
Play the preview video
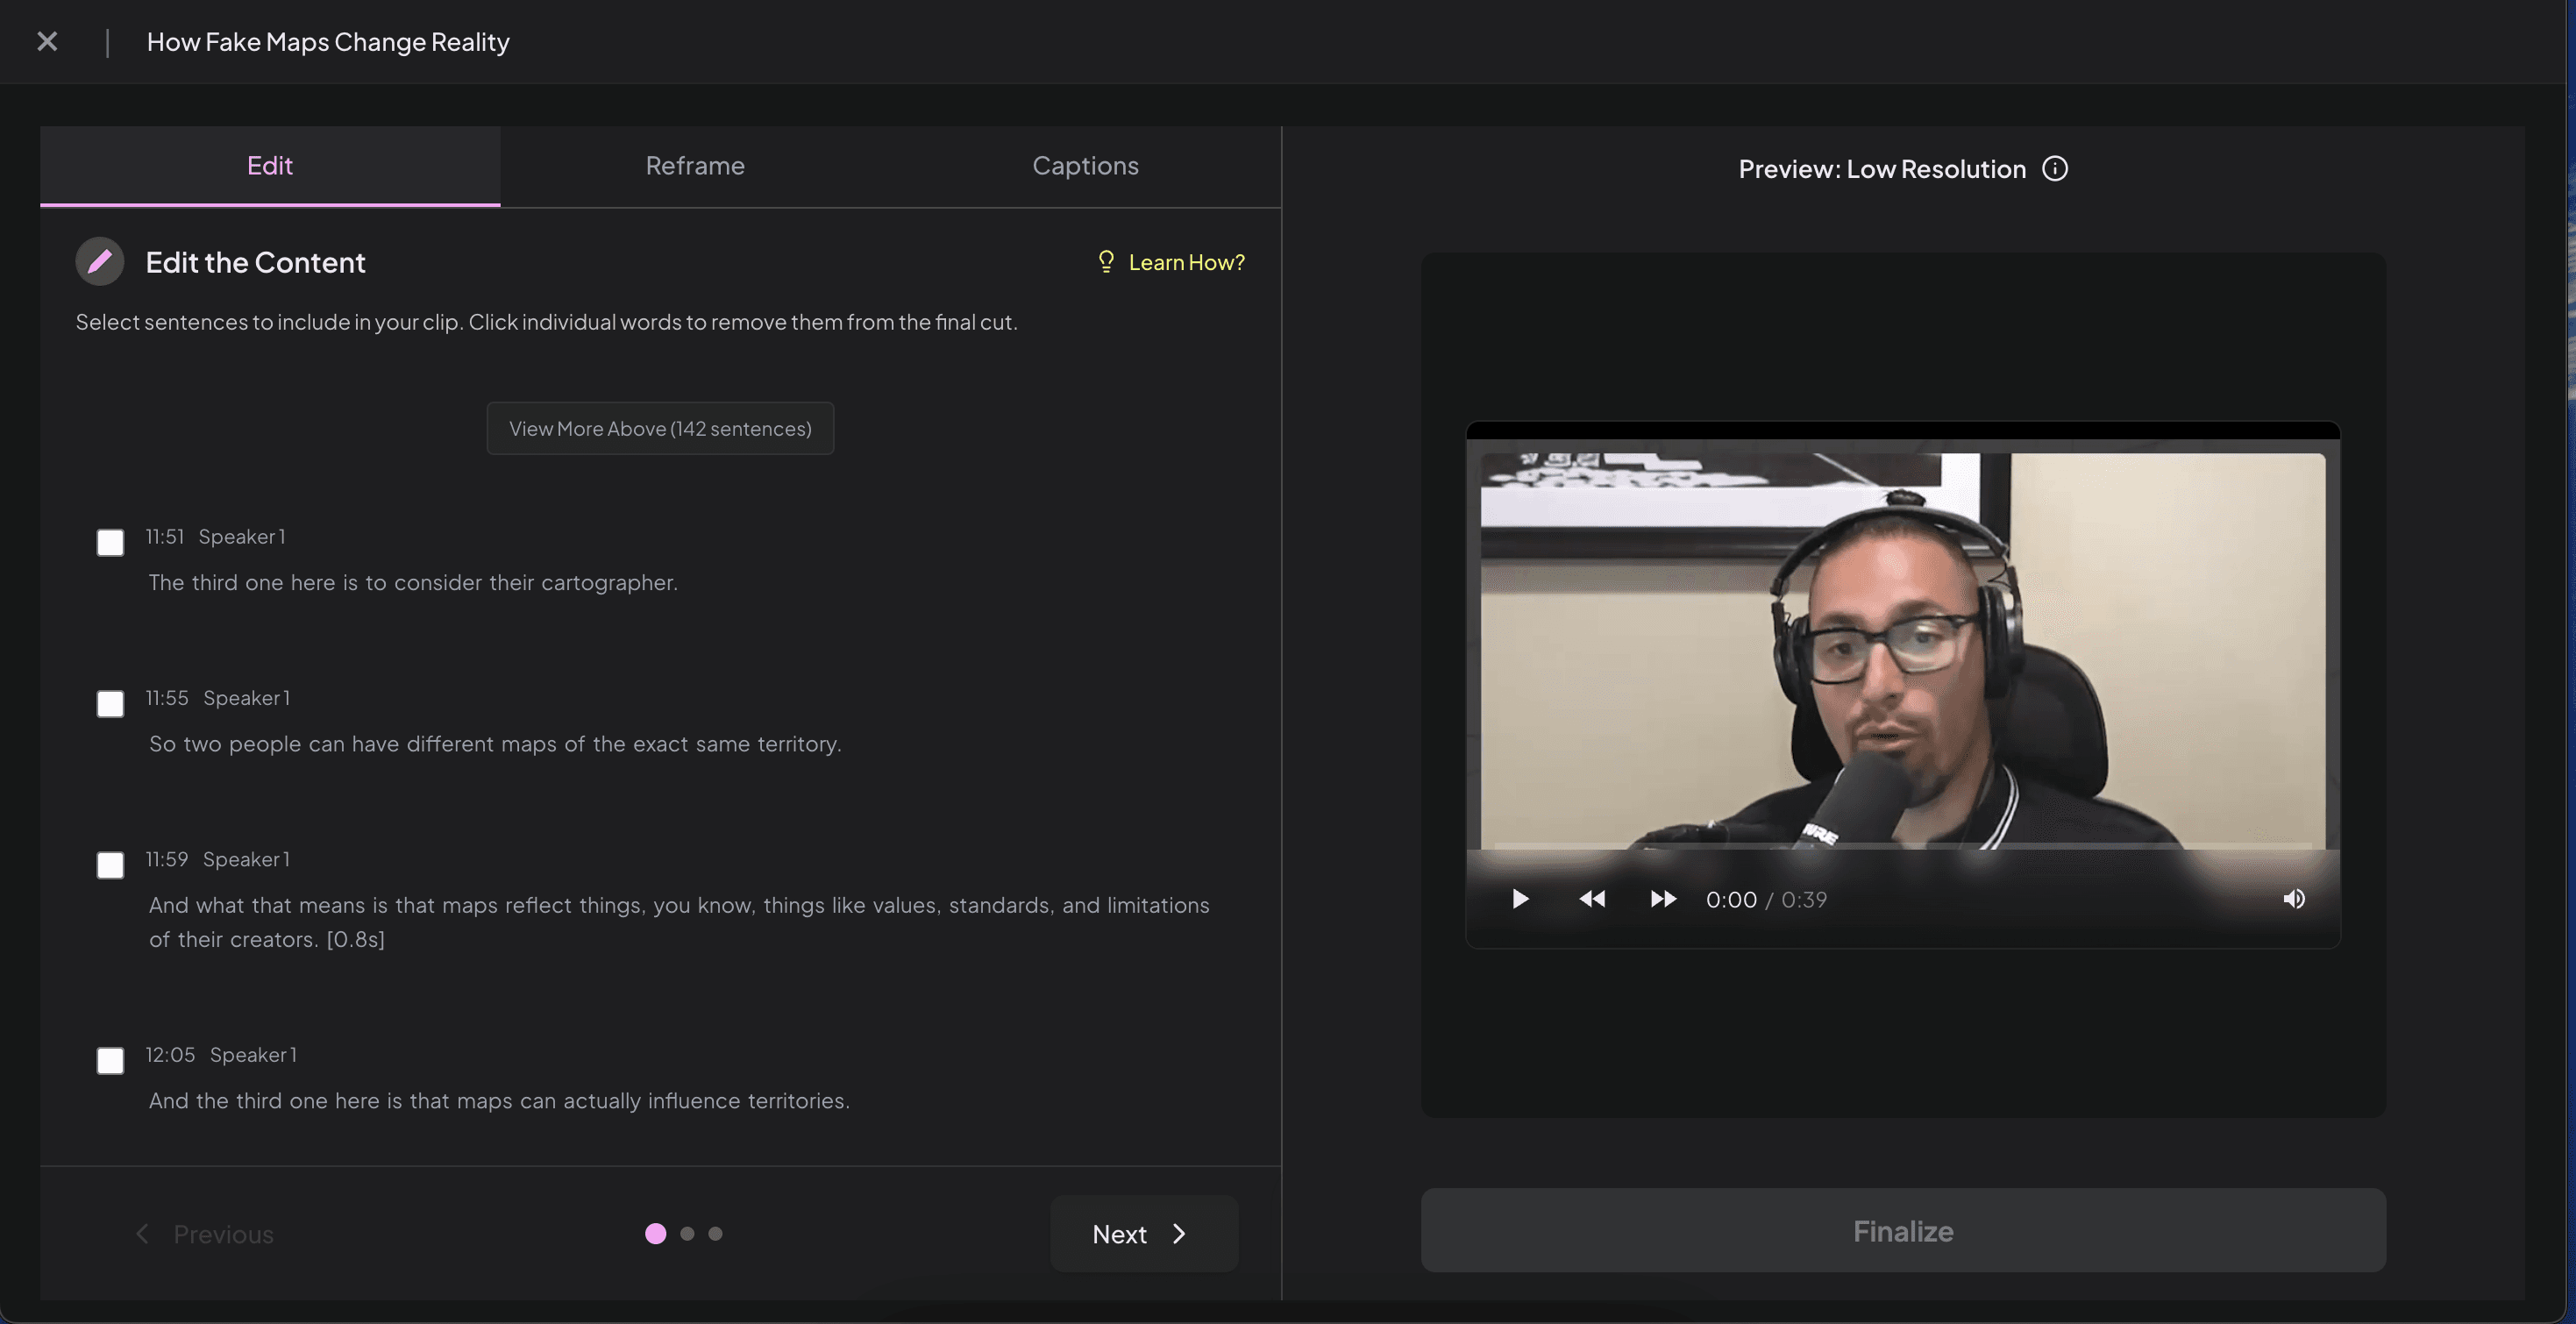[x=1520, y=899]
